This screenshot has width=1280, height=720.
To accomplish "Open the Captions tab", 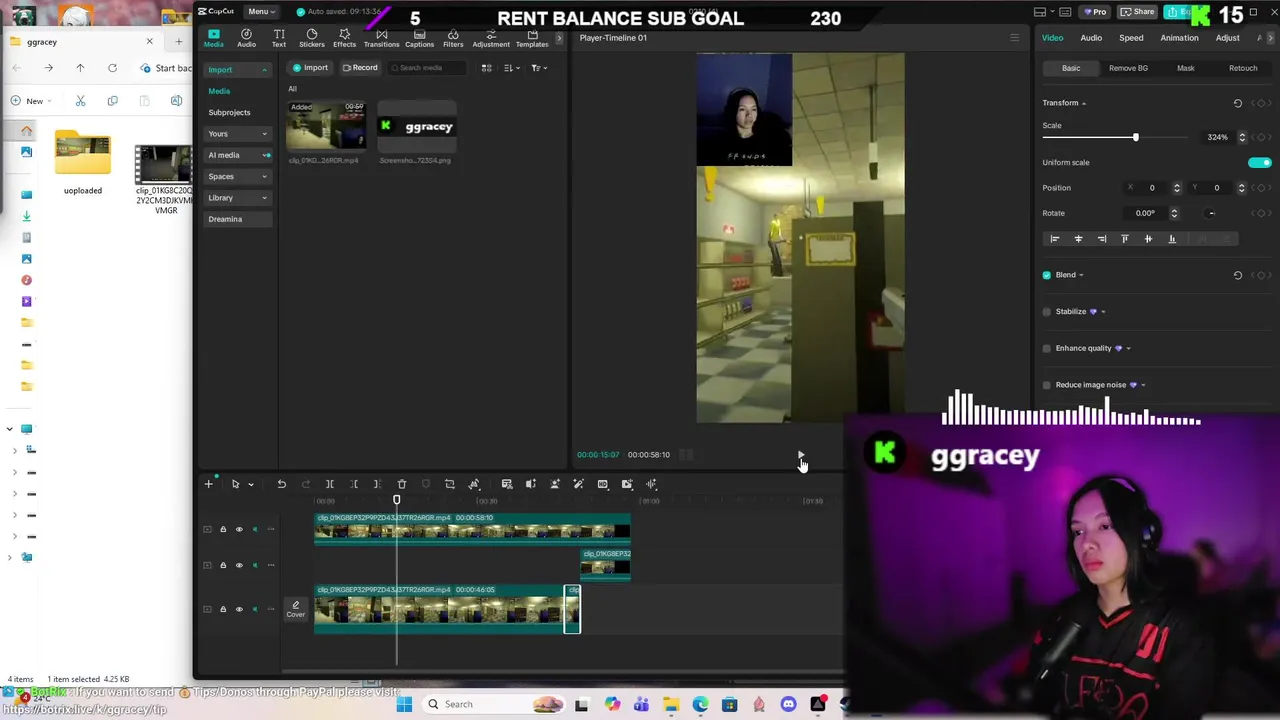I will (419, 38).
